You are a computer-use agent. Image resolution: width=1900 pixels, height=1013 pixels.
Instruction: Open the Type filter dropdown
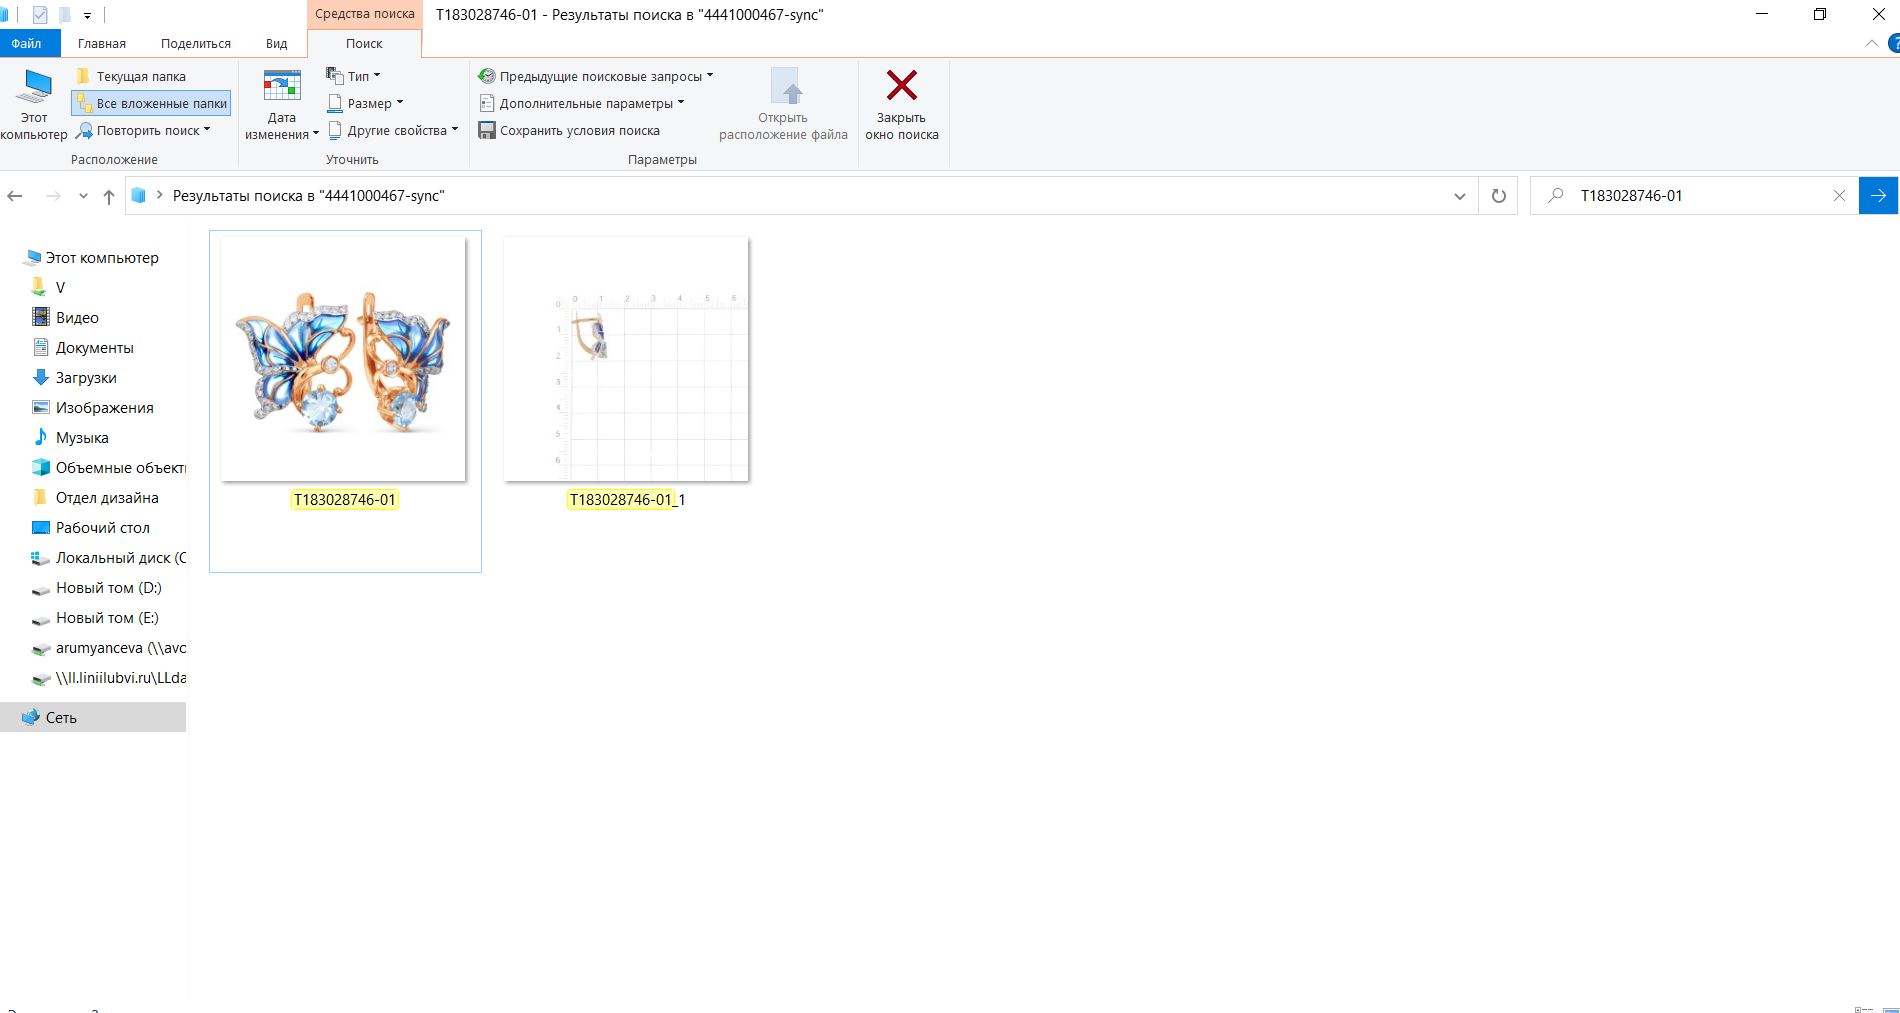coord(354,76)
